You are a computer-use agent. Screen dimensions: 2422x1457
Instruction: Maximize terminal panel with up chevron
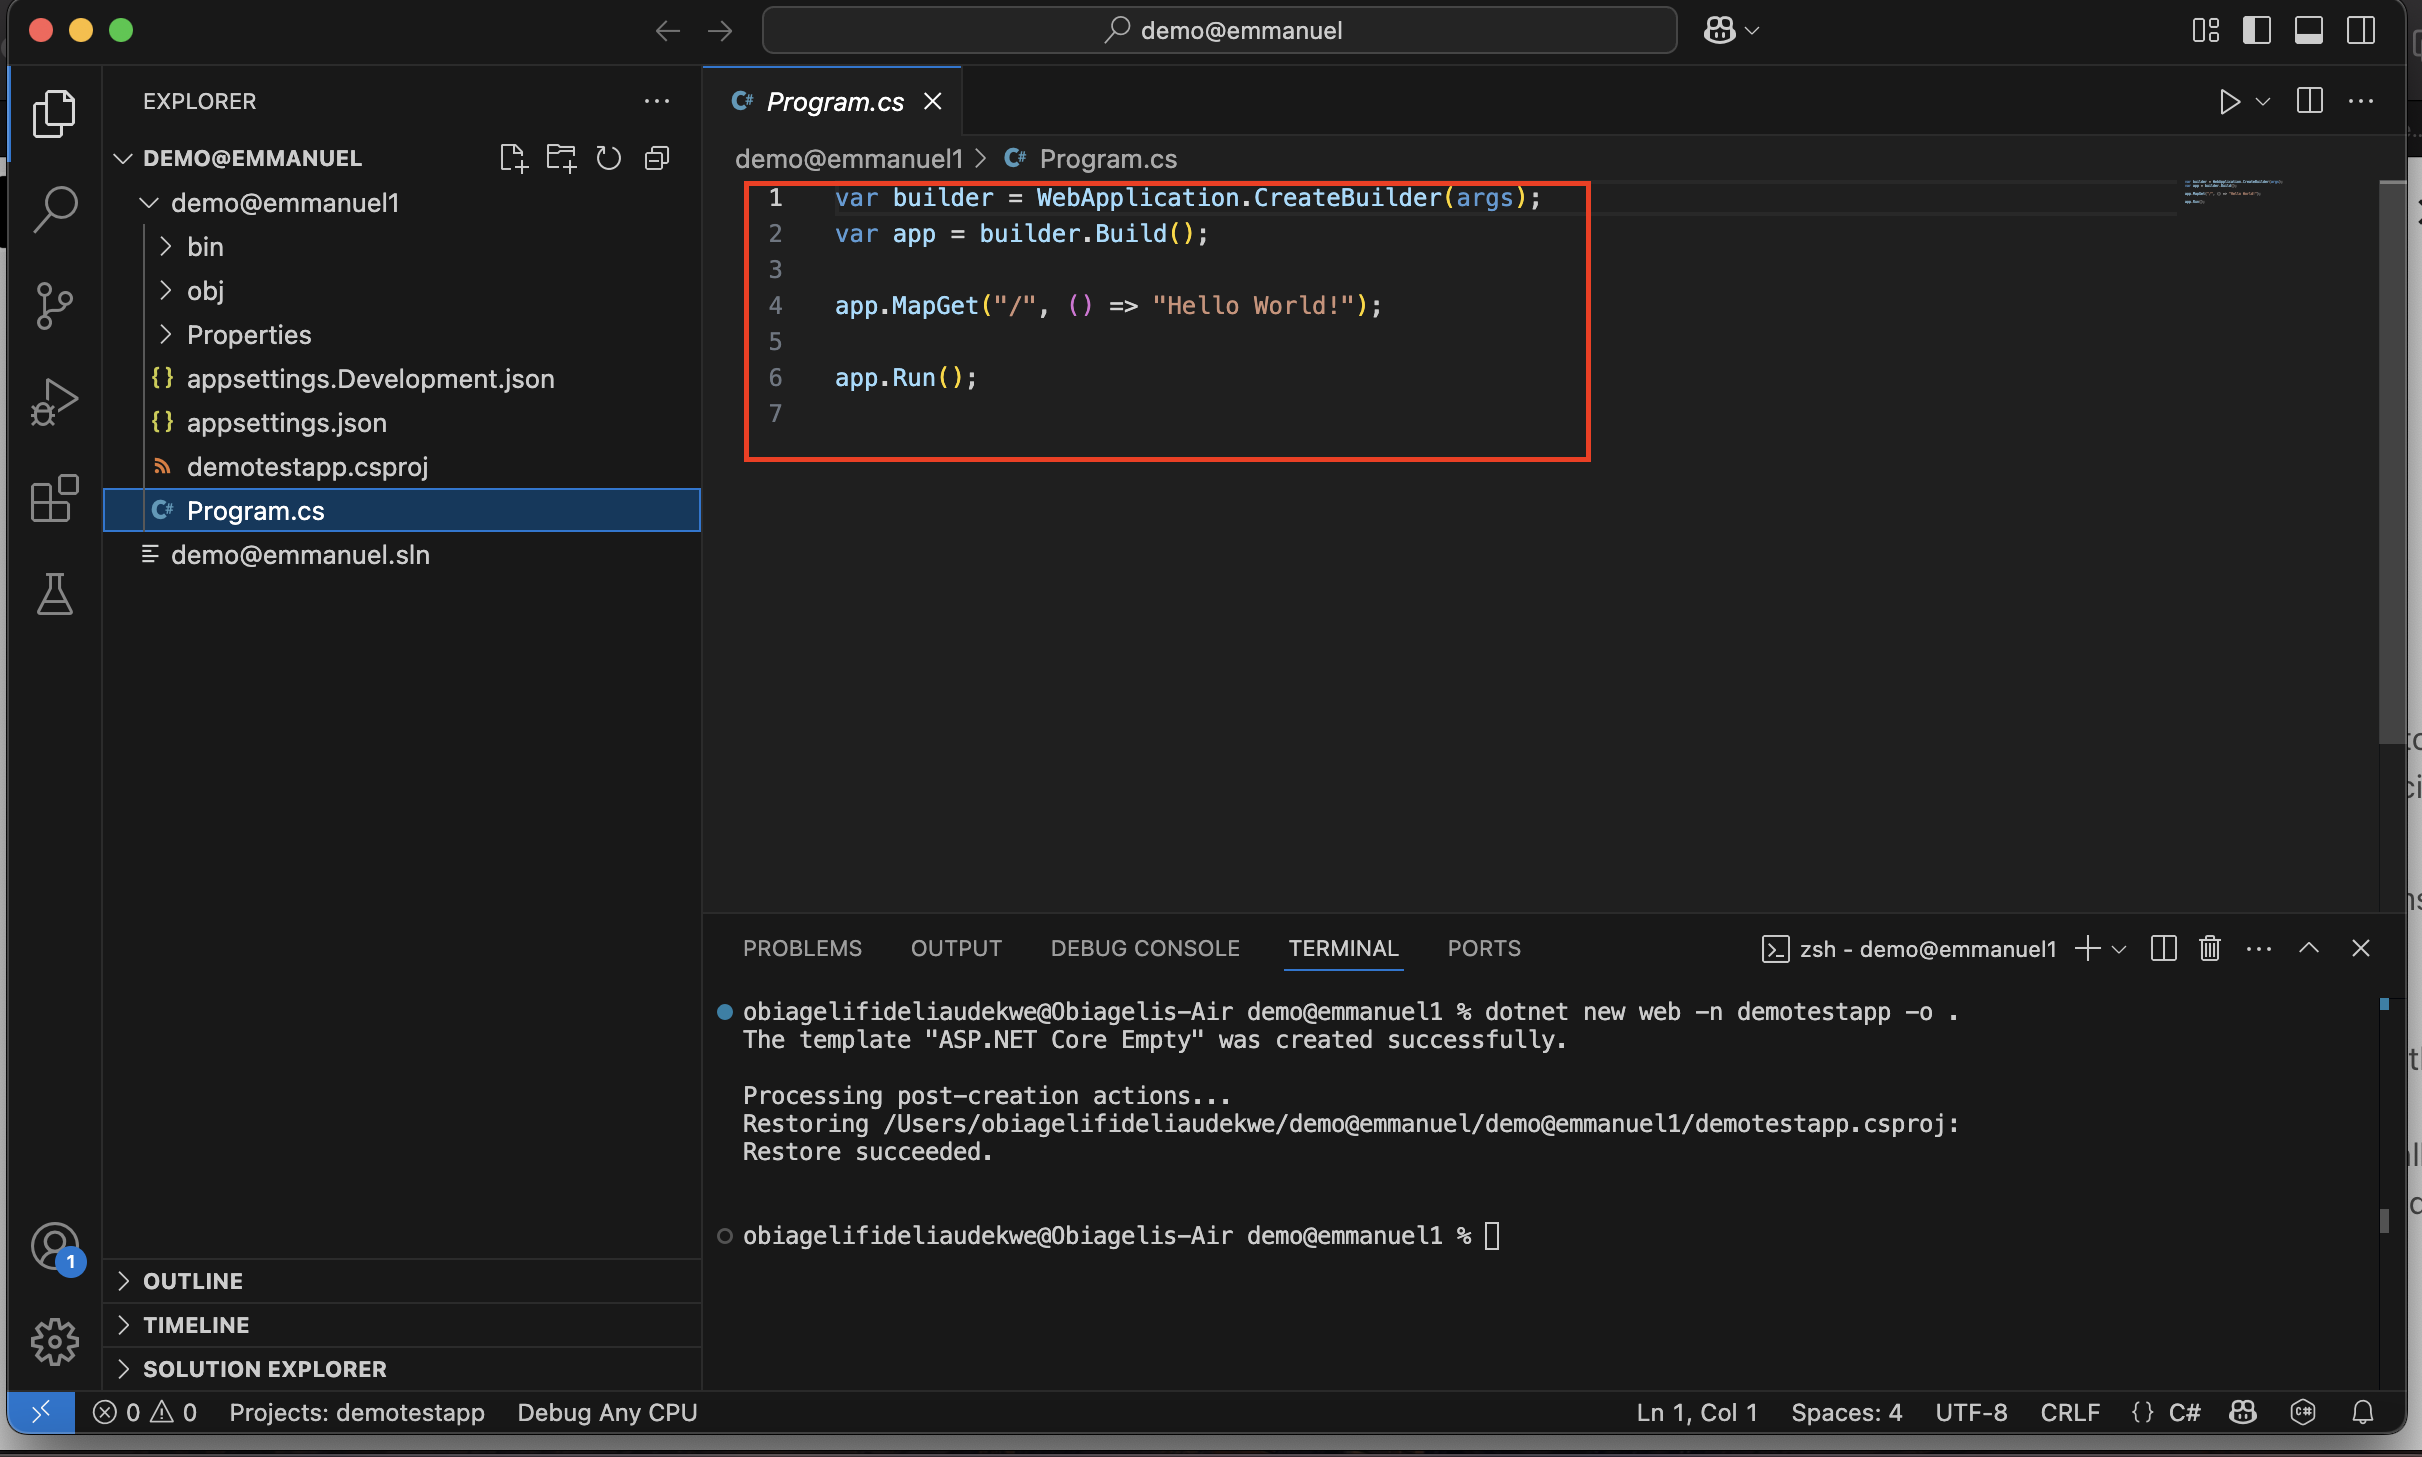[2309, 948]
